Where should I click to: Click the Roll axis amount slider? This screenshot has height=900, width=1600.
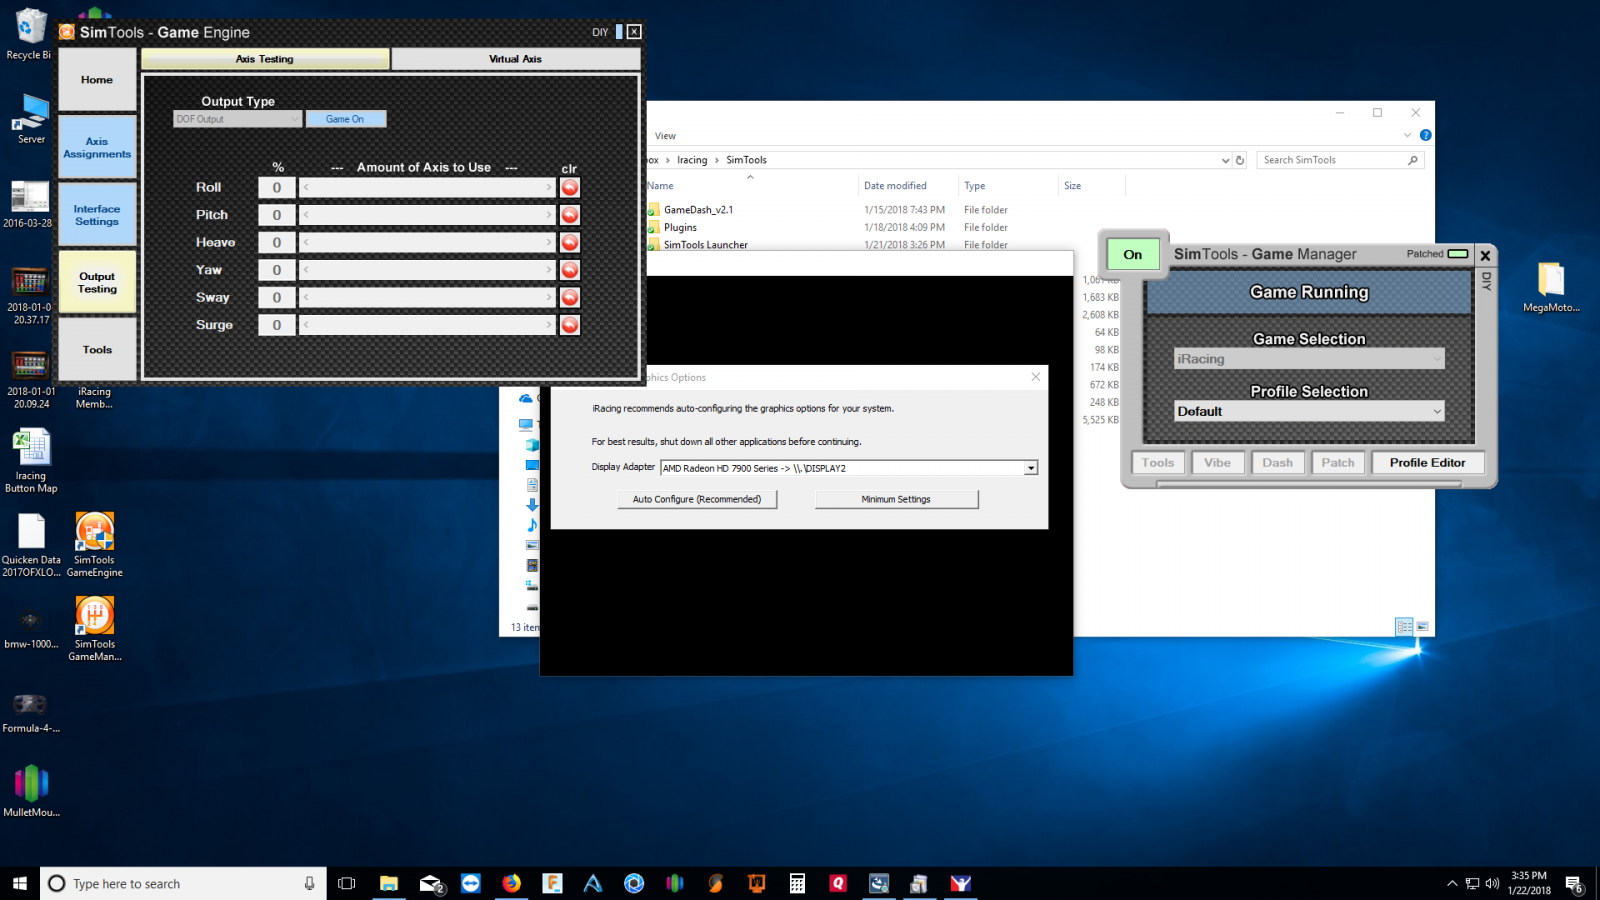click(427, 187)
